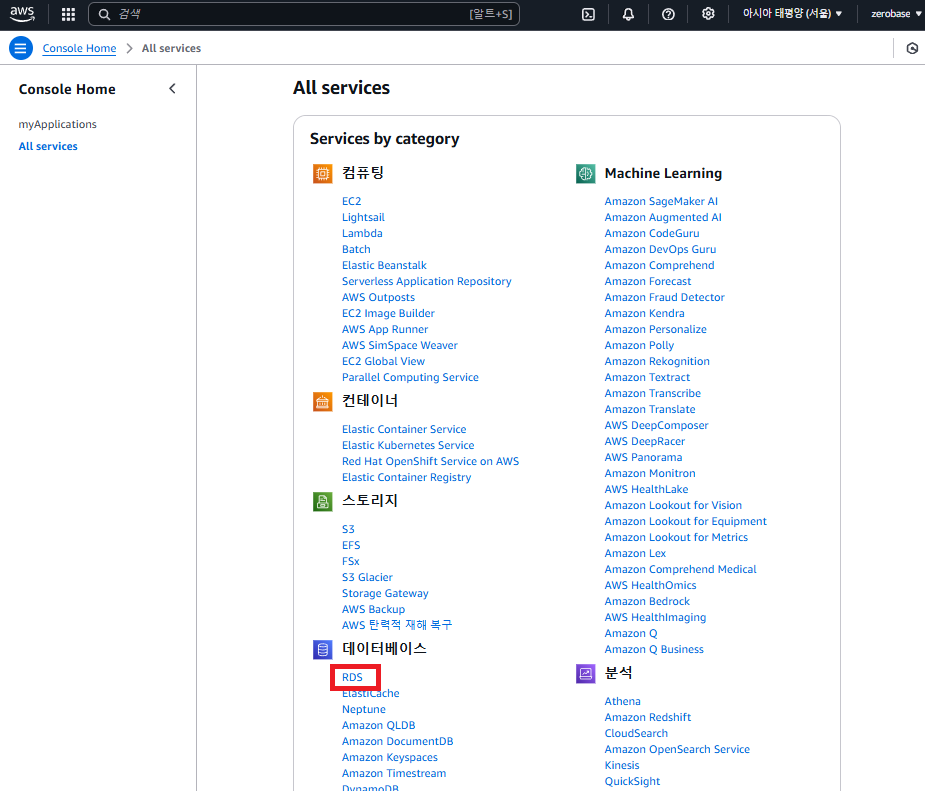Open the EFS service link
925x791 pixels.
(x=351, y=545)
